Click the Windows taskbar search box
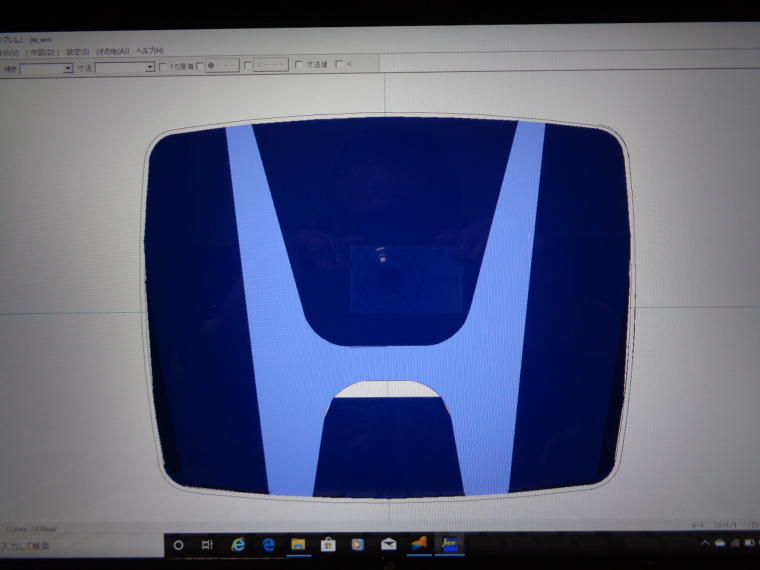This screenshot has width=760, height=570. pos(80,546)
